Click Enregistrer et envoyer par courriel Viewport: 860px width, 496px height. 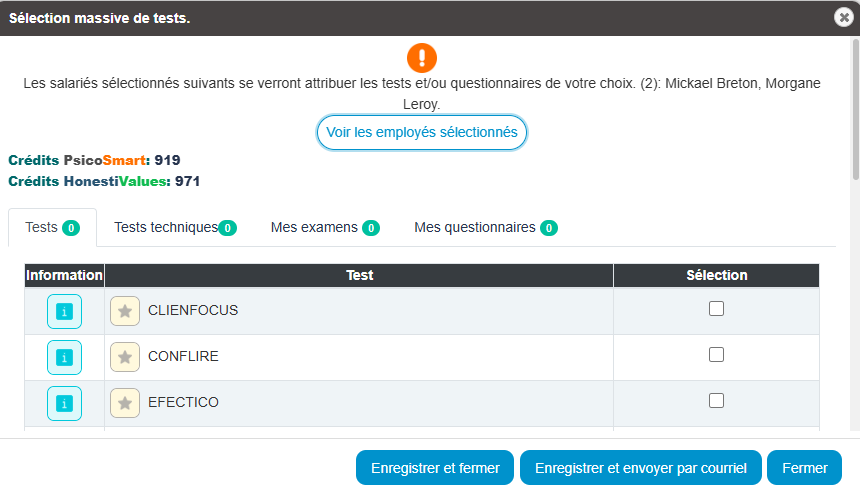point(640,468)
